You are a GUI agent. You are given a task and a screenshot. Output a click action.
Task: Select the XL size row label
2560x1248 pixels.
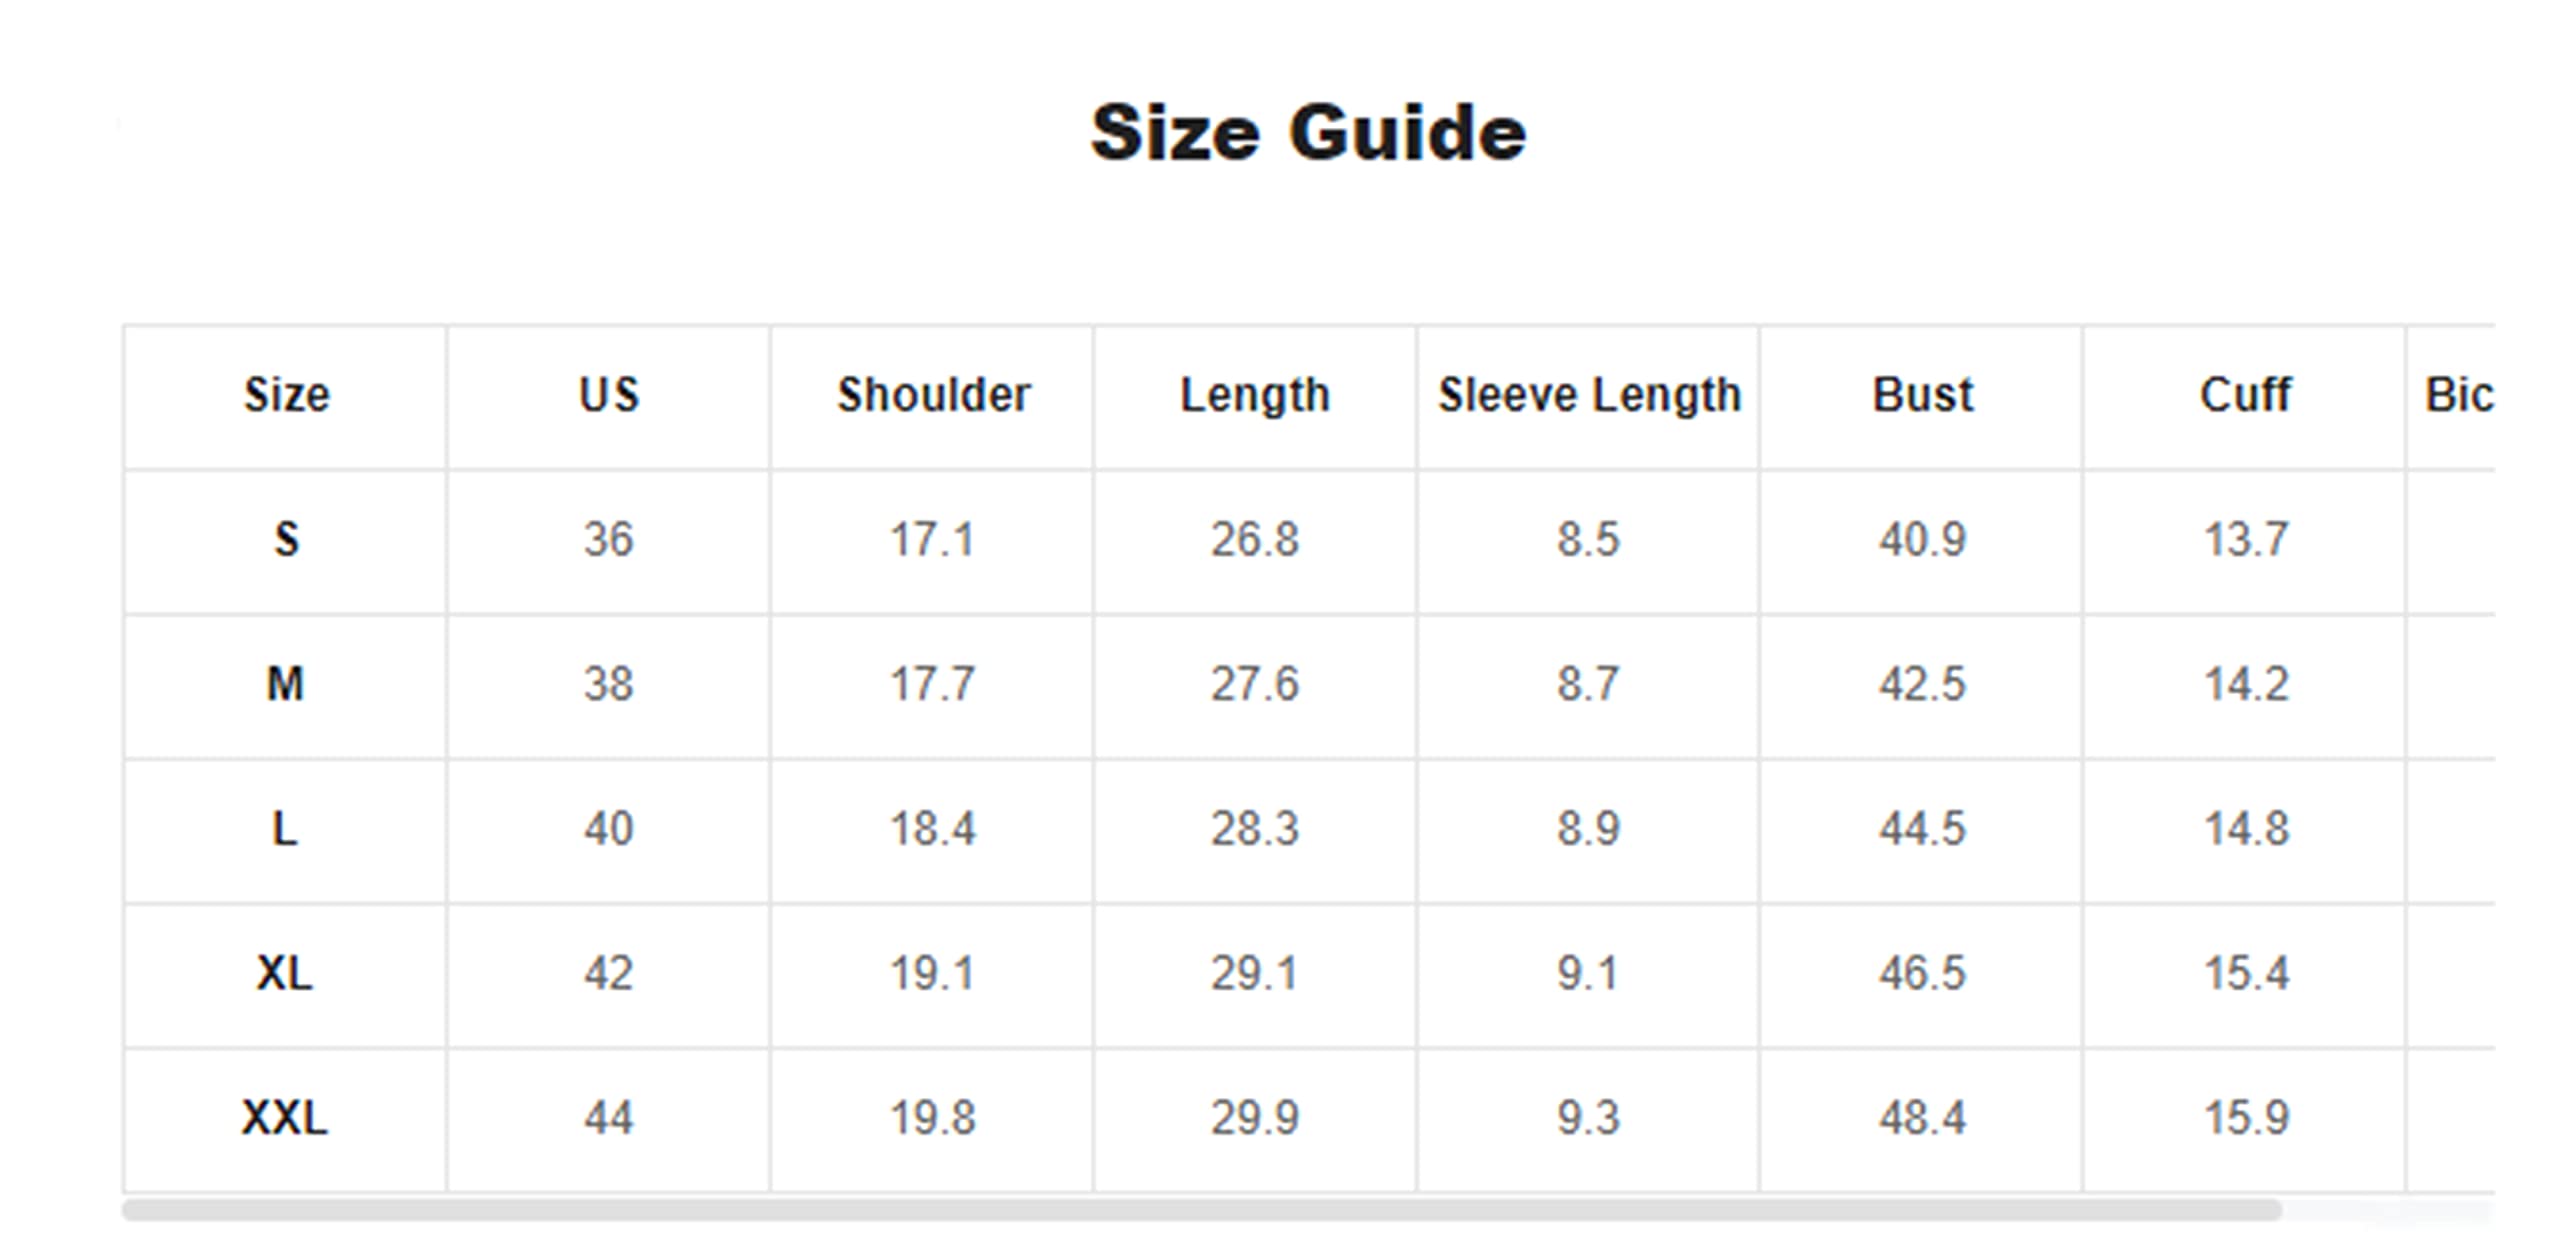pos(286,973)
